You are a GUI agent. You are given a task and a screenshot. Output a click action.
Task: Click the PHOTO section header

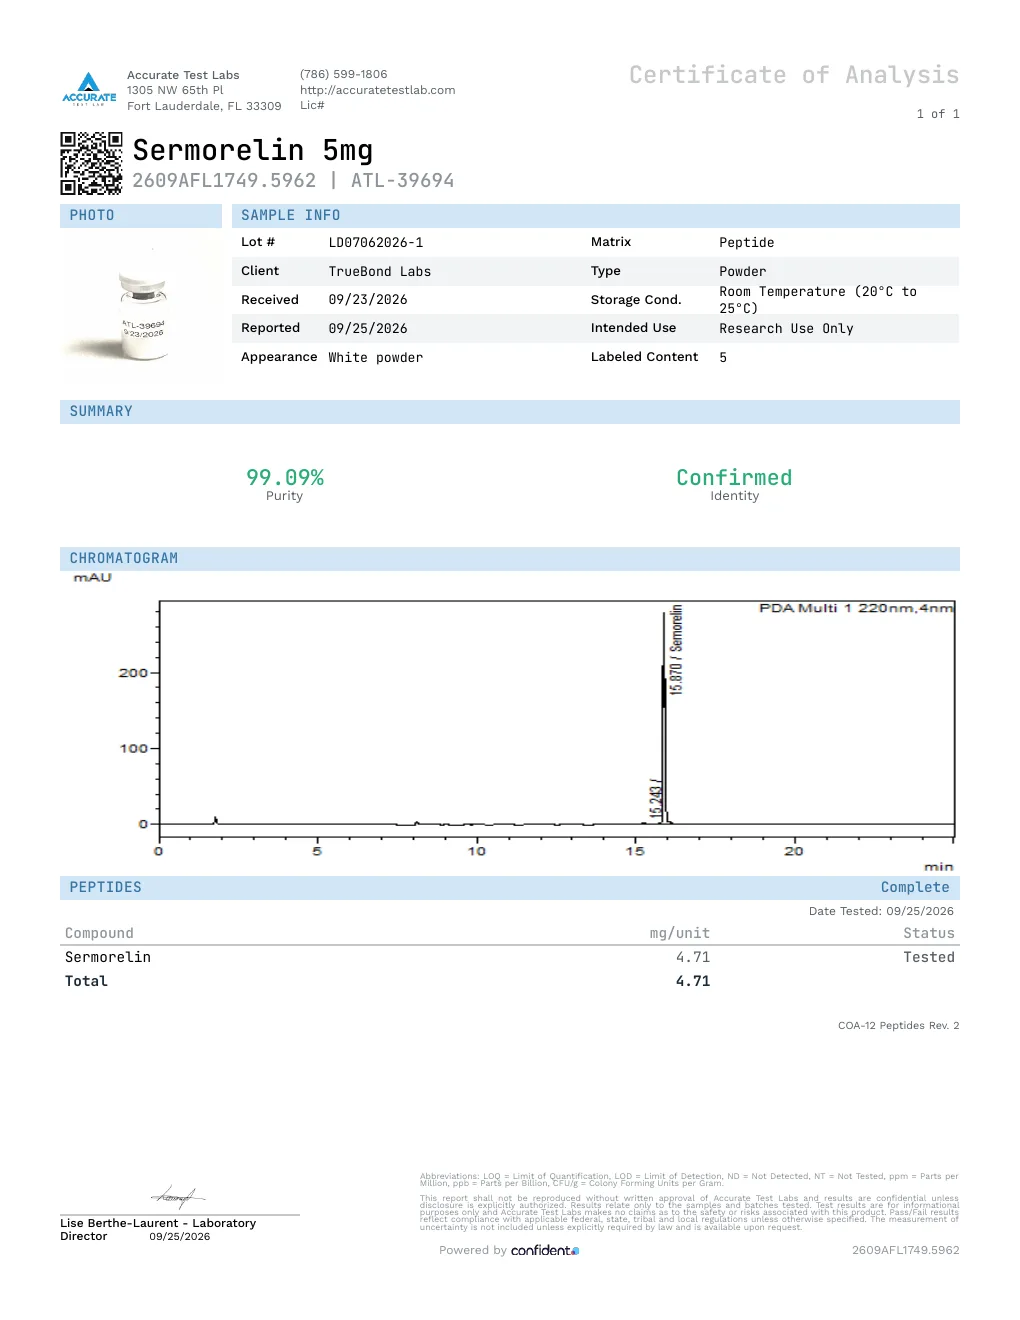coord(141,216)
